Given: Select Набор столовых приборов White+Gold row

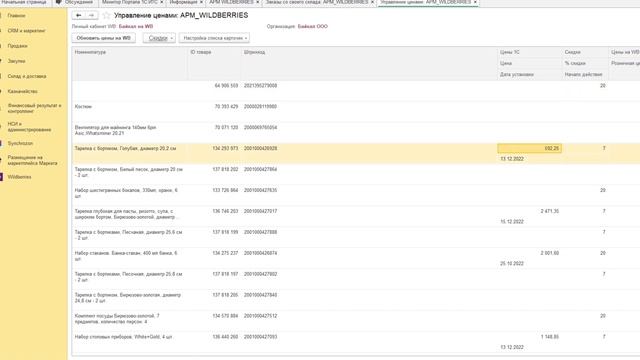Looking at the screenshot, I should pos(356,342).
